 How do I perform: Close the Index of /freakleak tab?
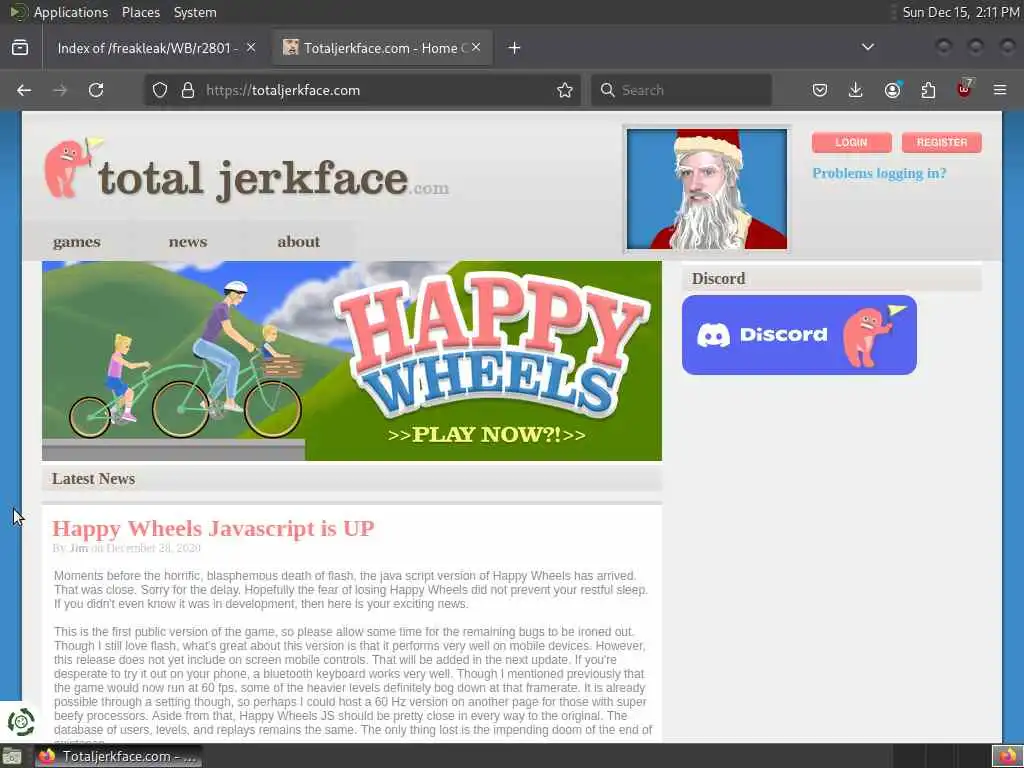coord(251,47)
